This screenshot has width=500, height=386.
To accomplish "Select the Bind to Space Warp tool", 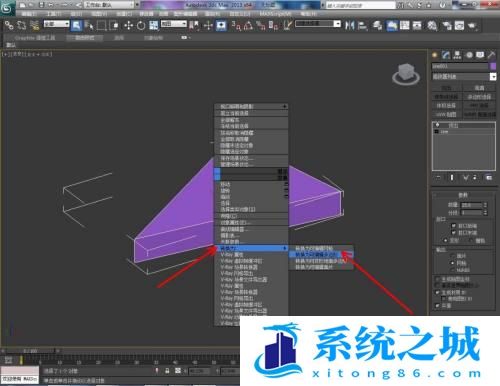I will (34, 25).
